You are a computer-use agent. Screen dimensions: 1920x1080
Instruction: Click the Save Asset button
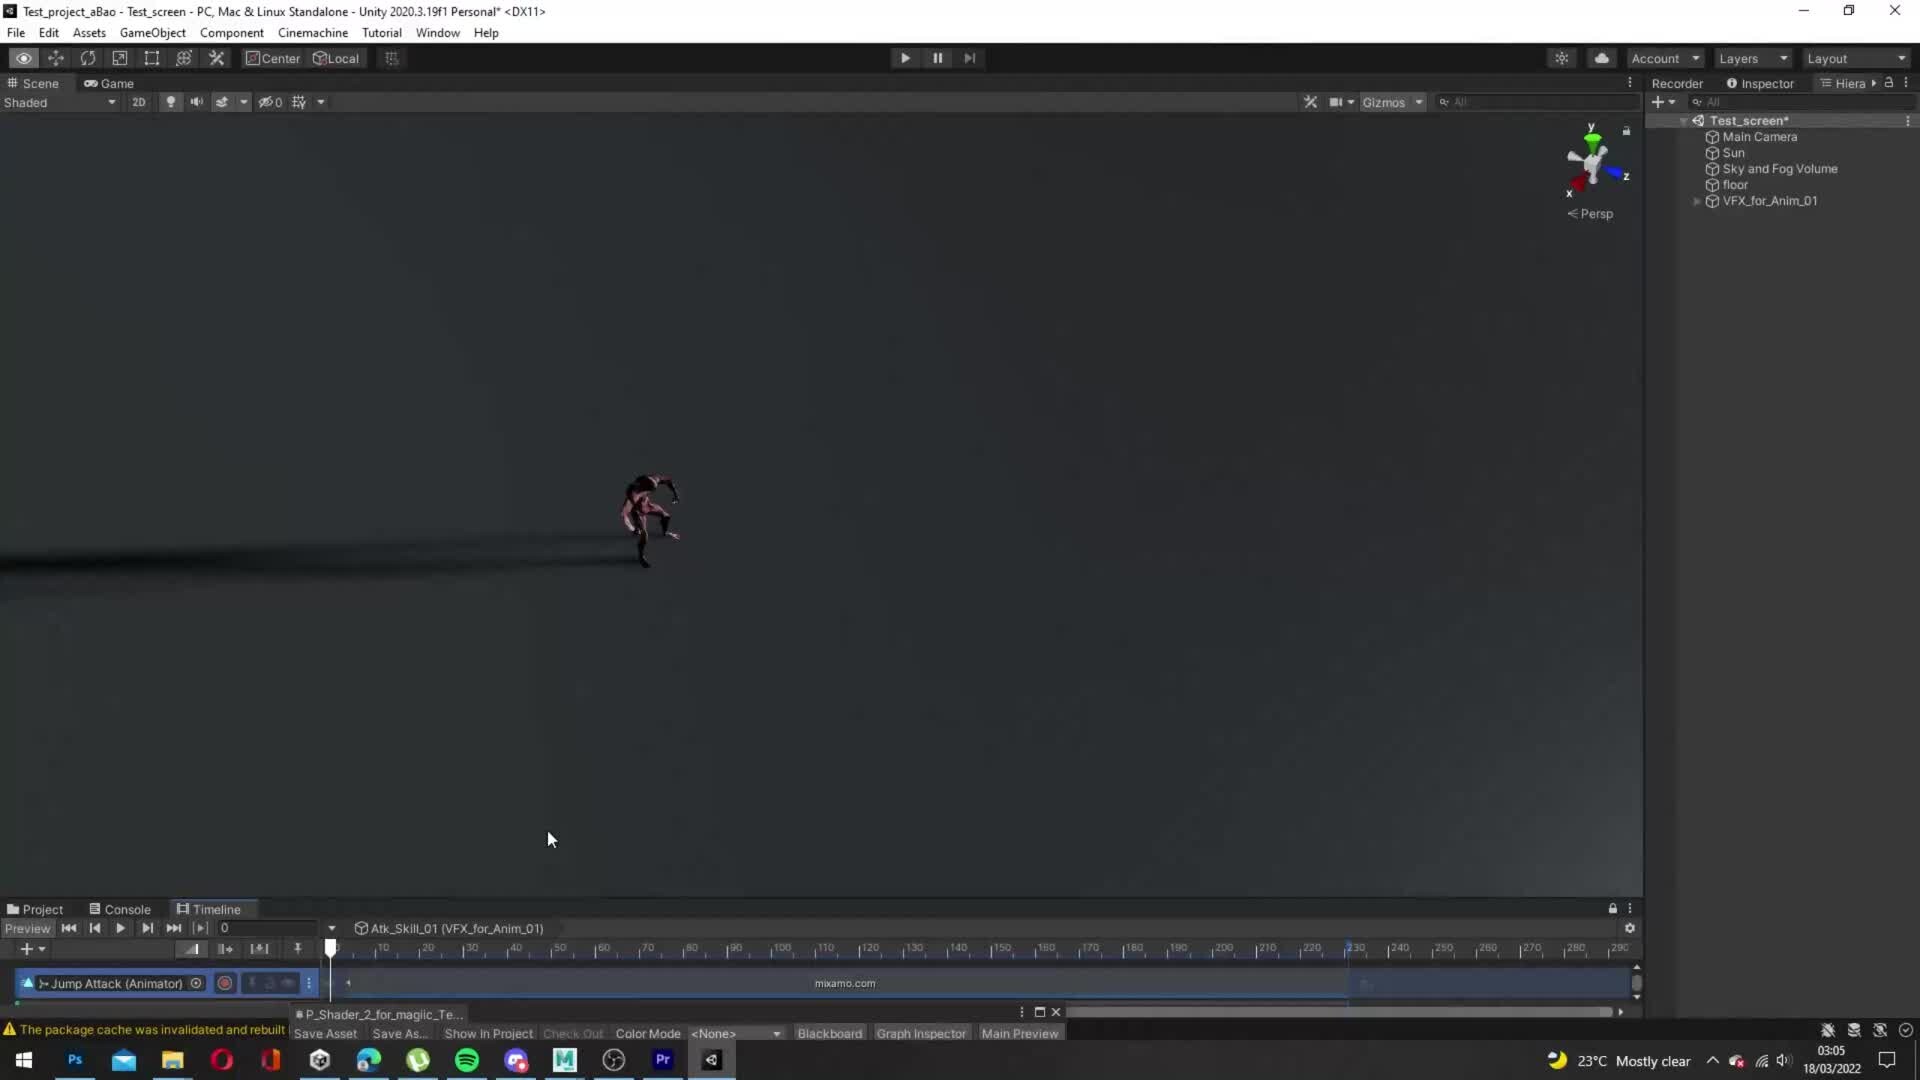[x=325, y=1034]
